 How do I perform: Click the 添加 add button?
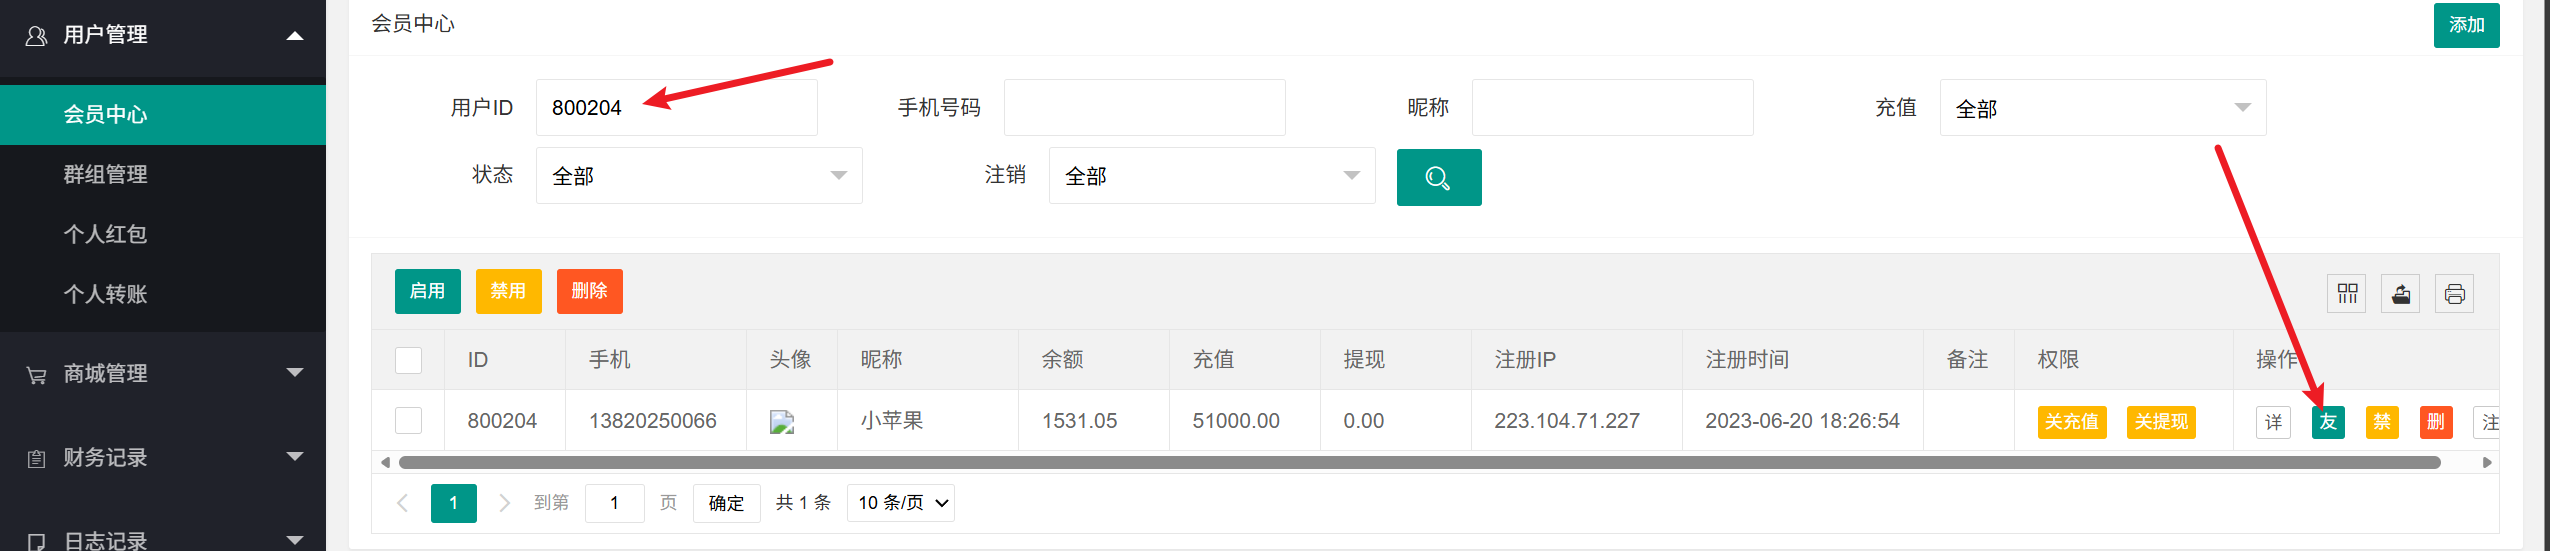click(x=2466, y=25)
